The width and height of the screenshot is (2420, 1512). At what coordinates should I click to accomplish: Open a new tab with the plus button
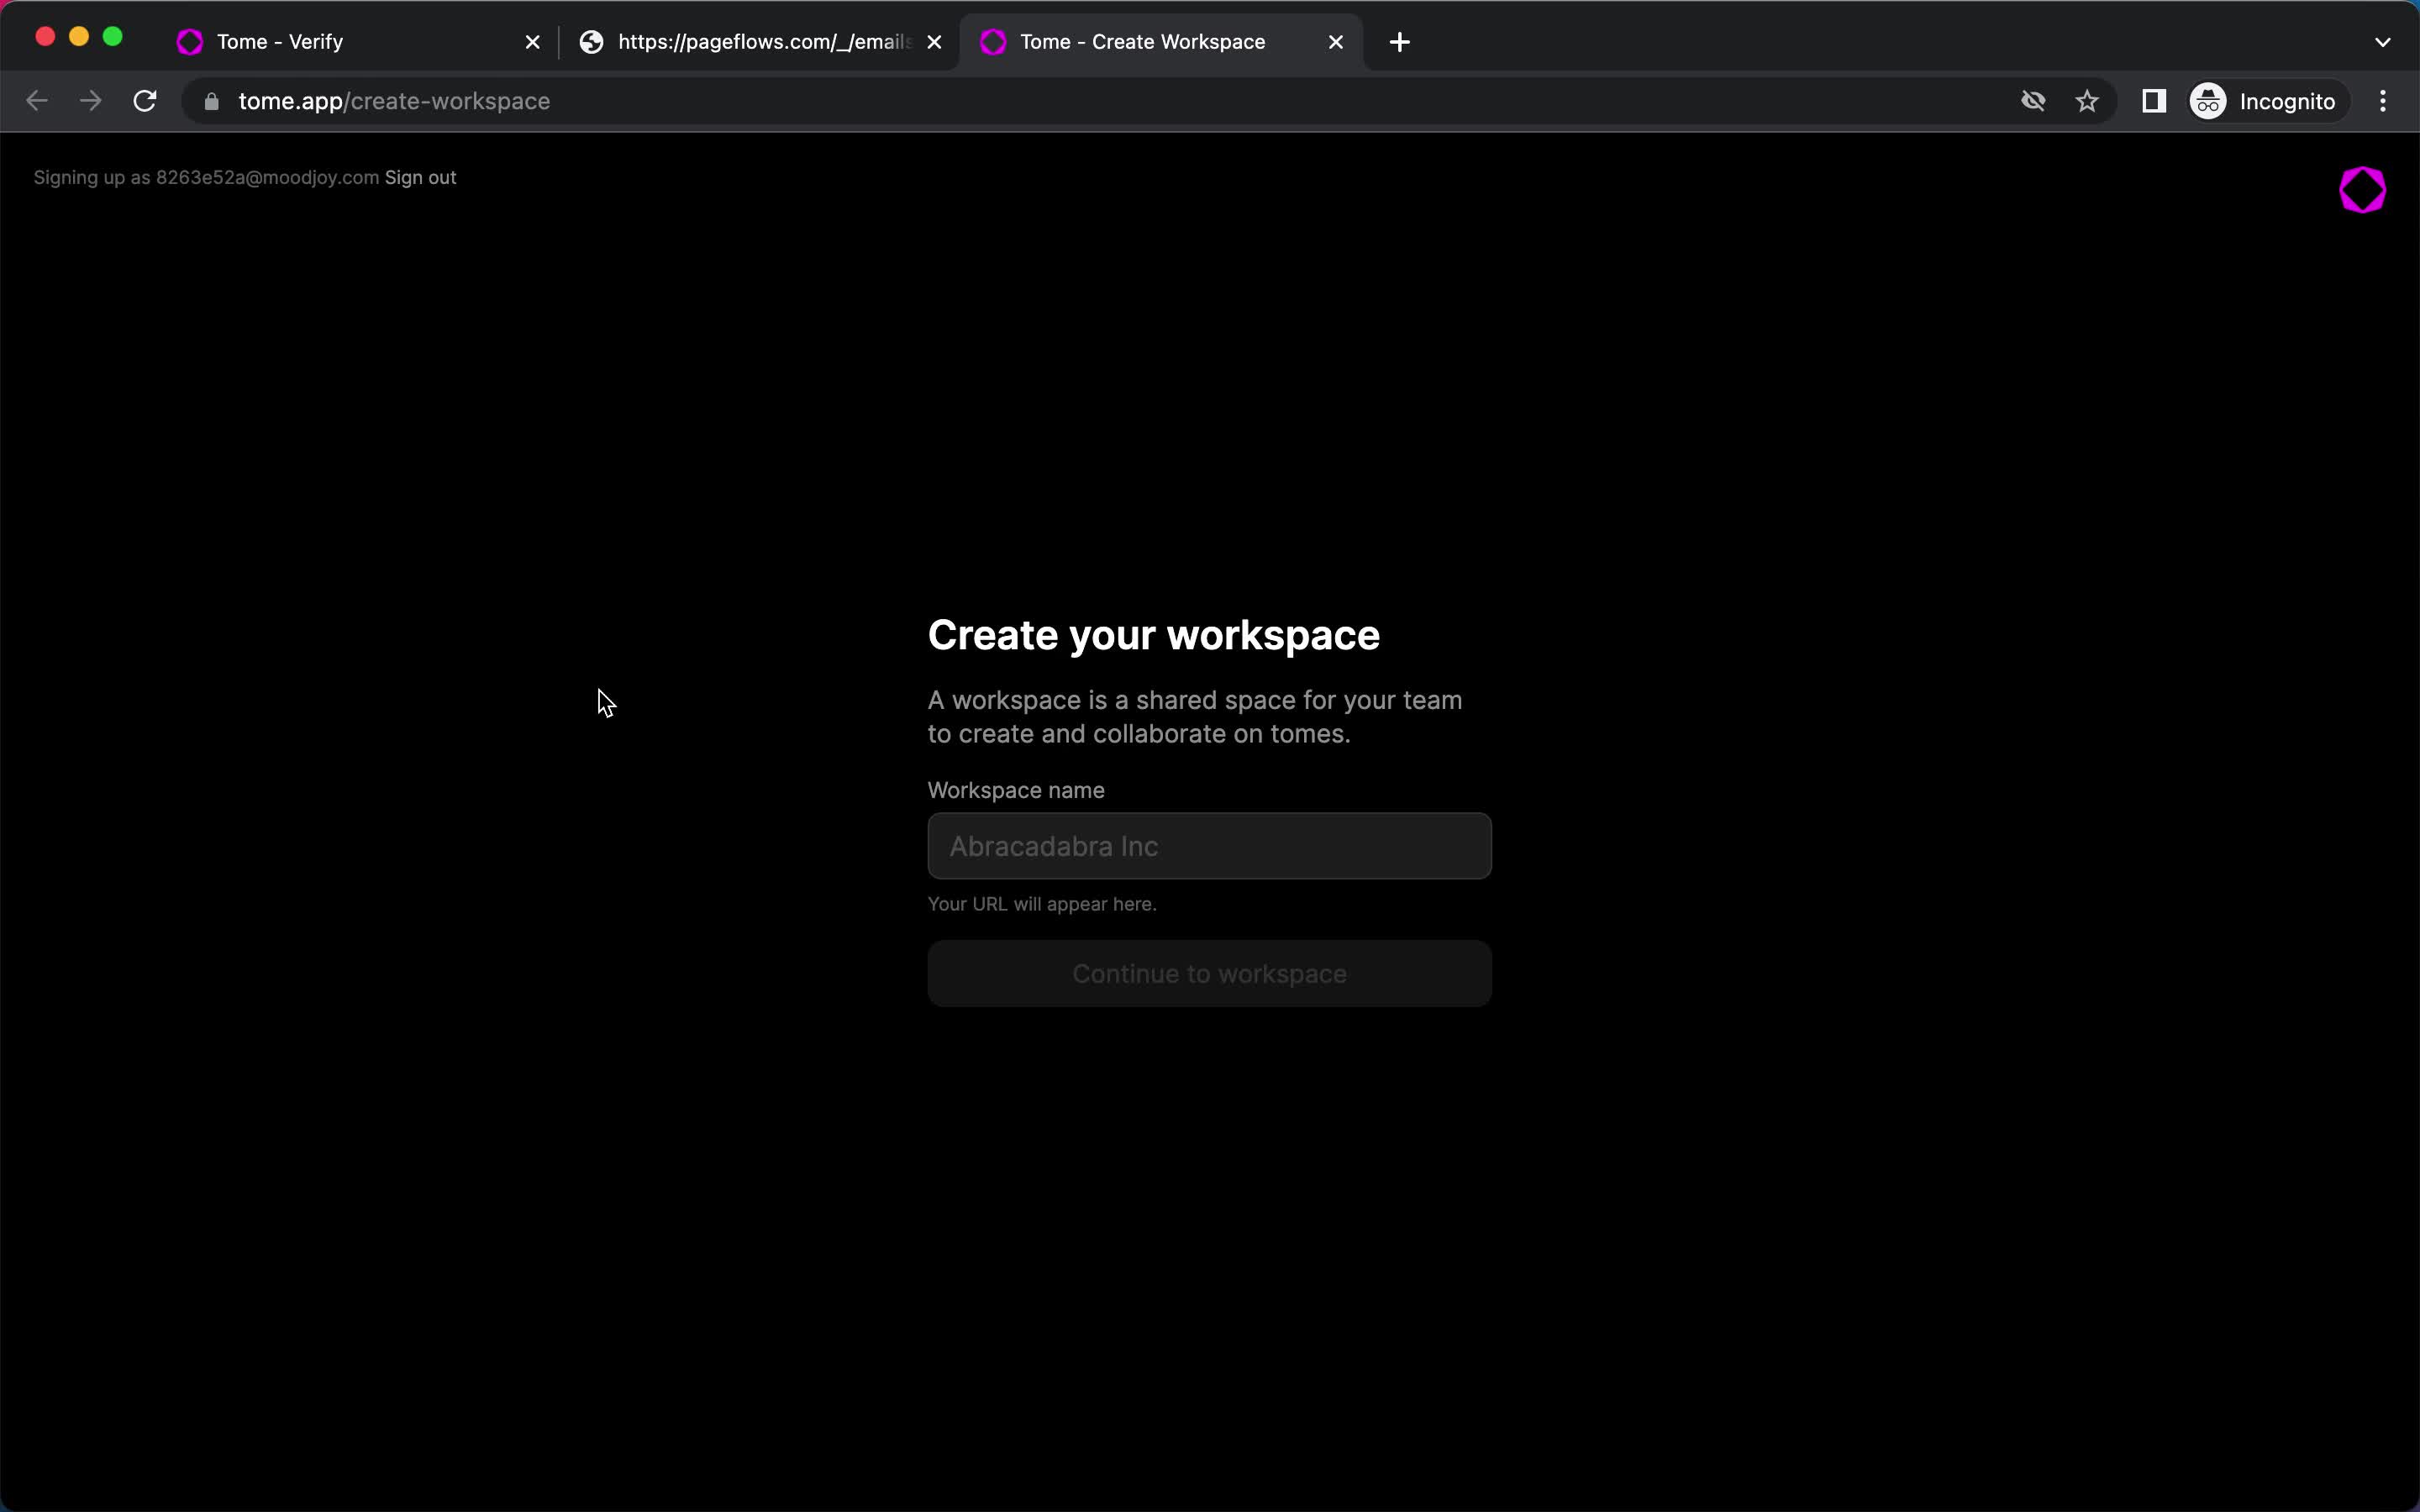coord(1400,42)
